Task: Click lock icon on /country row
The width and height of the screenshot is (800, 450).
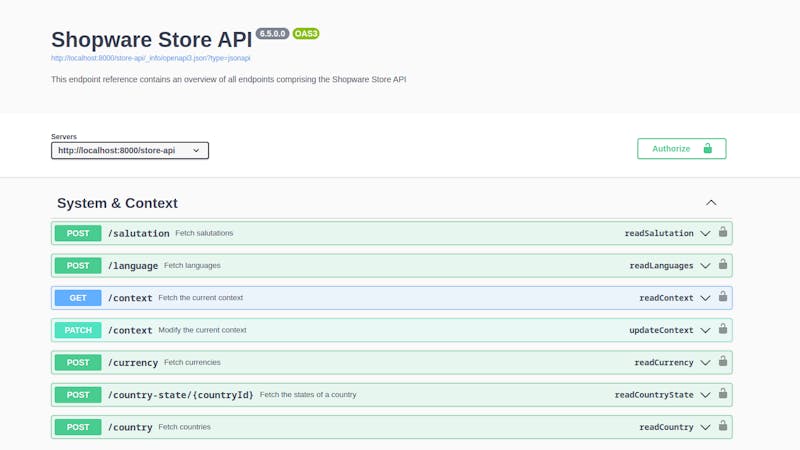Action: (723, 426)
